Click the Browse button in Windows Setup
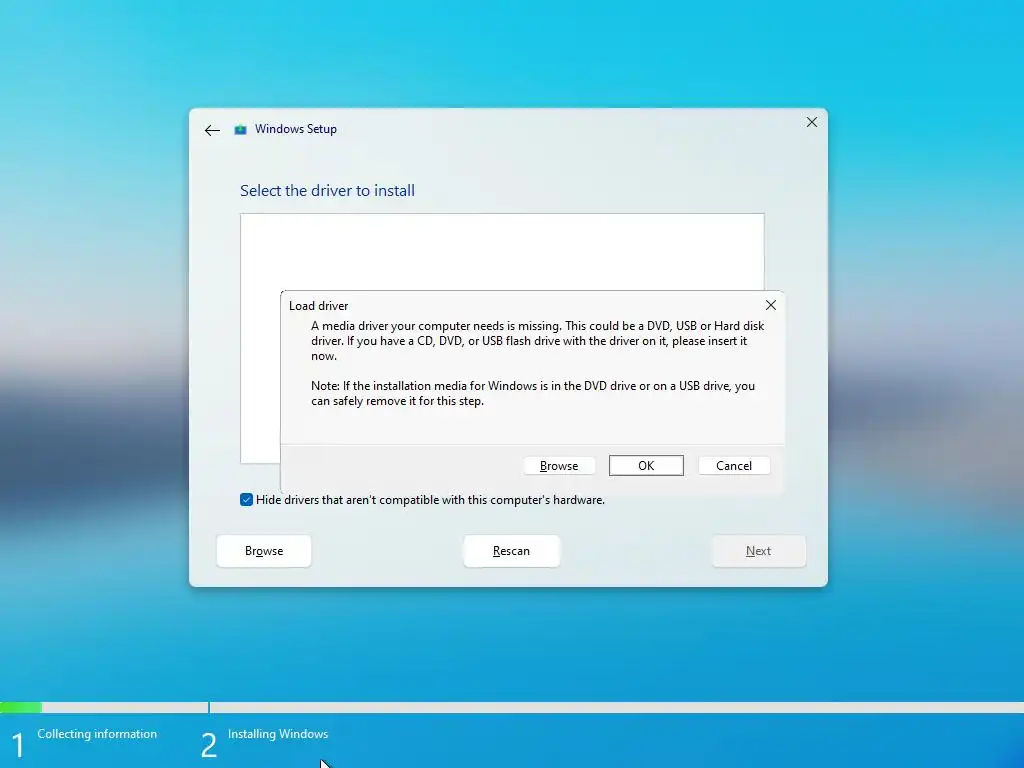 [x=264, y=551]
